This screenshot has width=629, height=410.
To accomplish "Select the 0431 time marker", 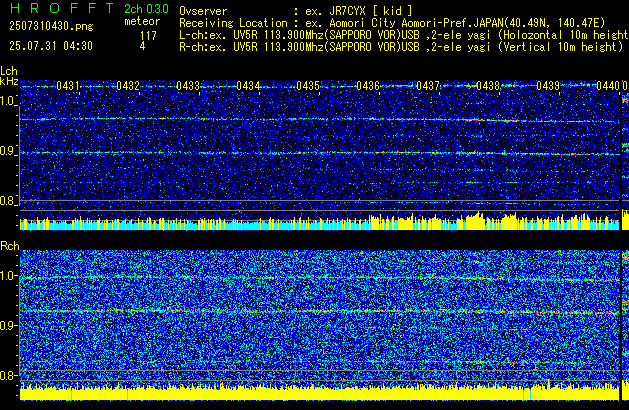I will tap(68, 86).
